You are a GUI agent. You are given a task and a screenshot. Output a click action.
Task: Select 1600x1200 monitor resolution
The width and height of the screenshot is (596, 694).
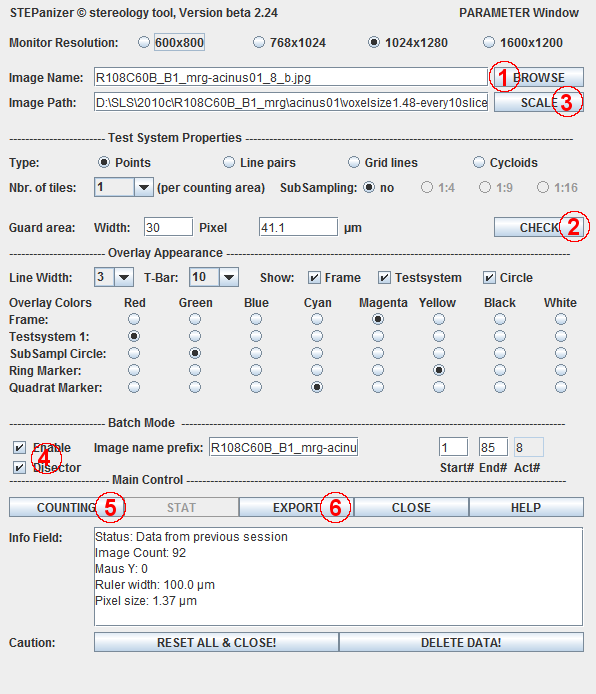[489, 42]
